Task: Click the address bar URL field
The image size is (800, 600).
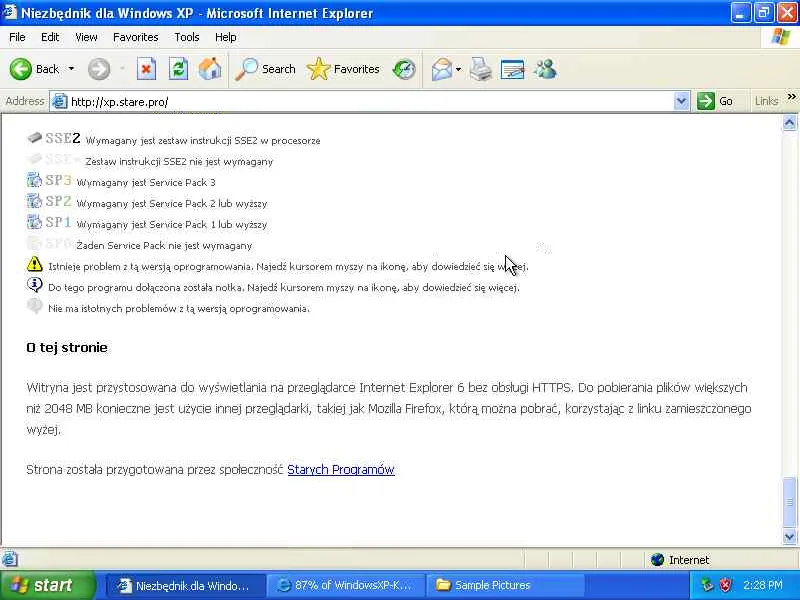Action: click(370, 102)
